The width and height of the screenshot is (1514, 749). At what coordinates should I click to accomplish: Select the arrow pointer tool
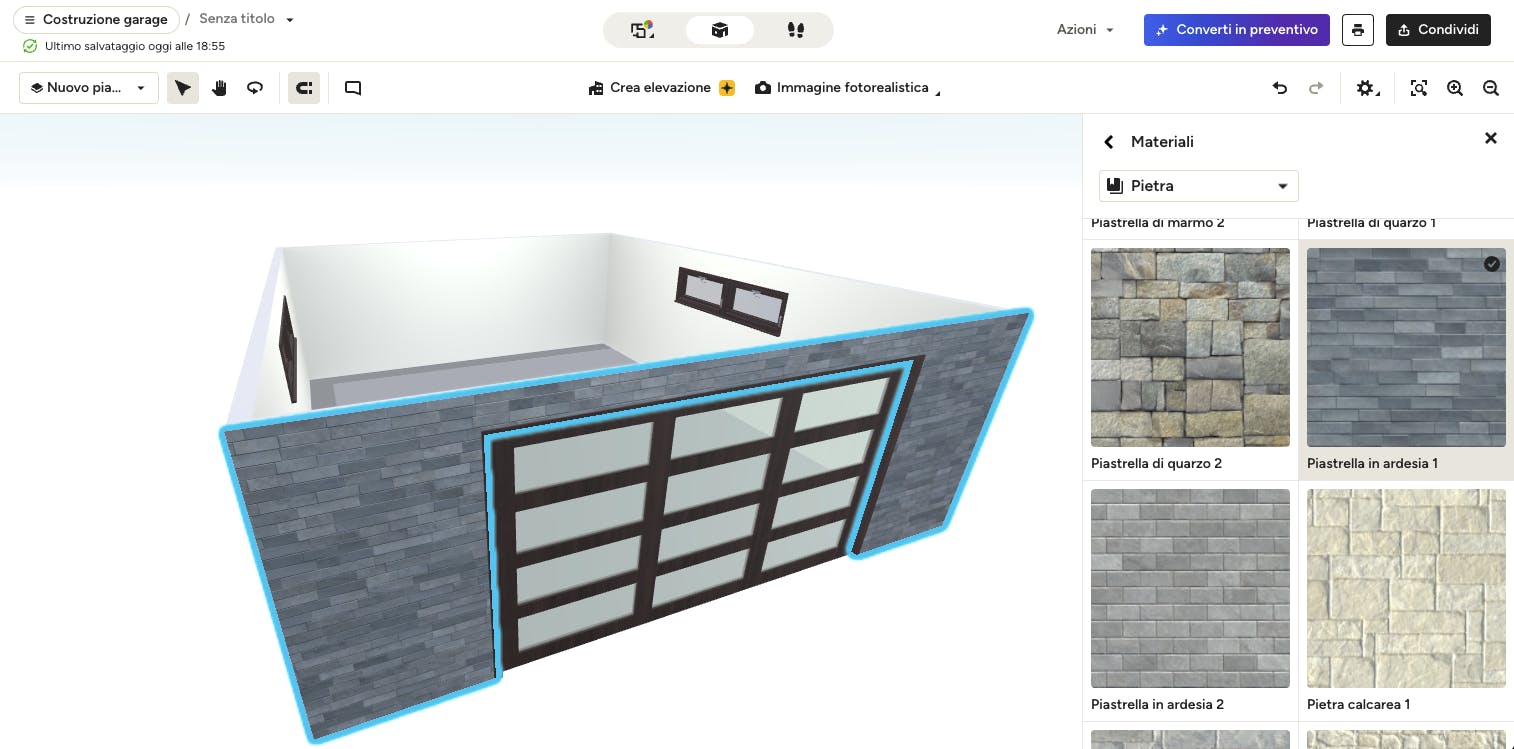pos(183,88)
